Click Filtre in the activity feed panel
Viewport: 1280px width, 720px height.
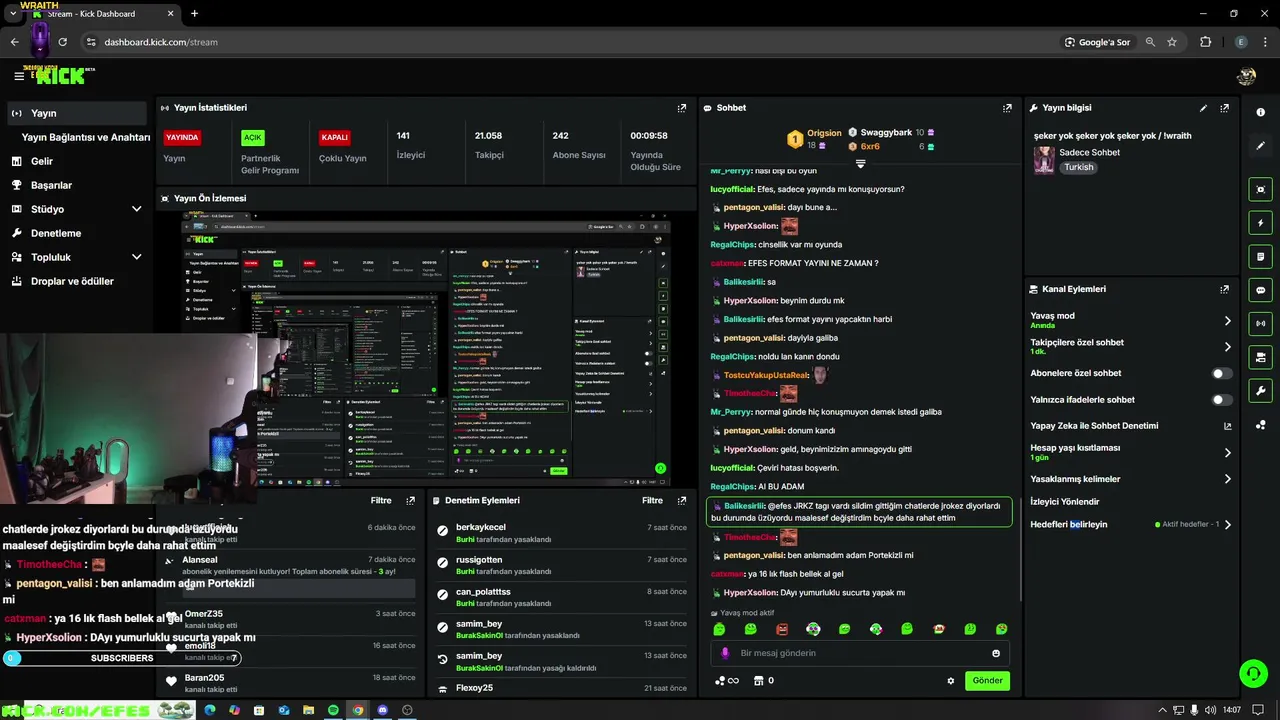381,500
